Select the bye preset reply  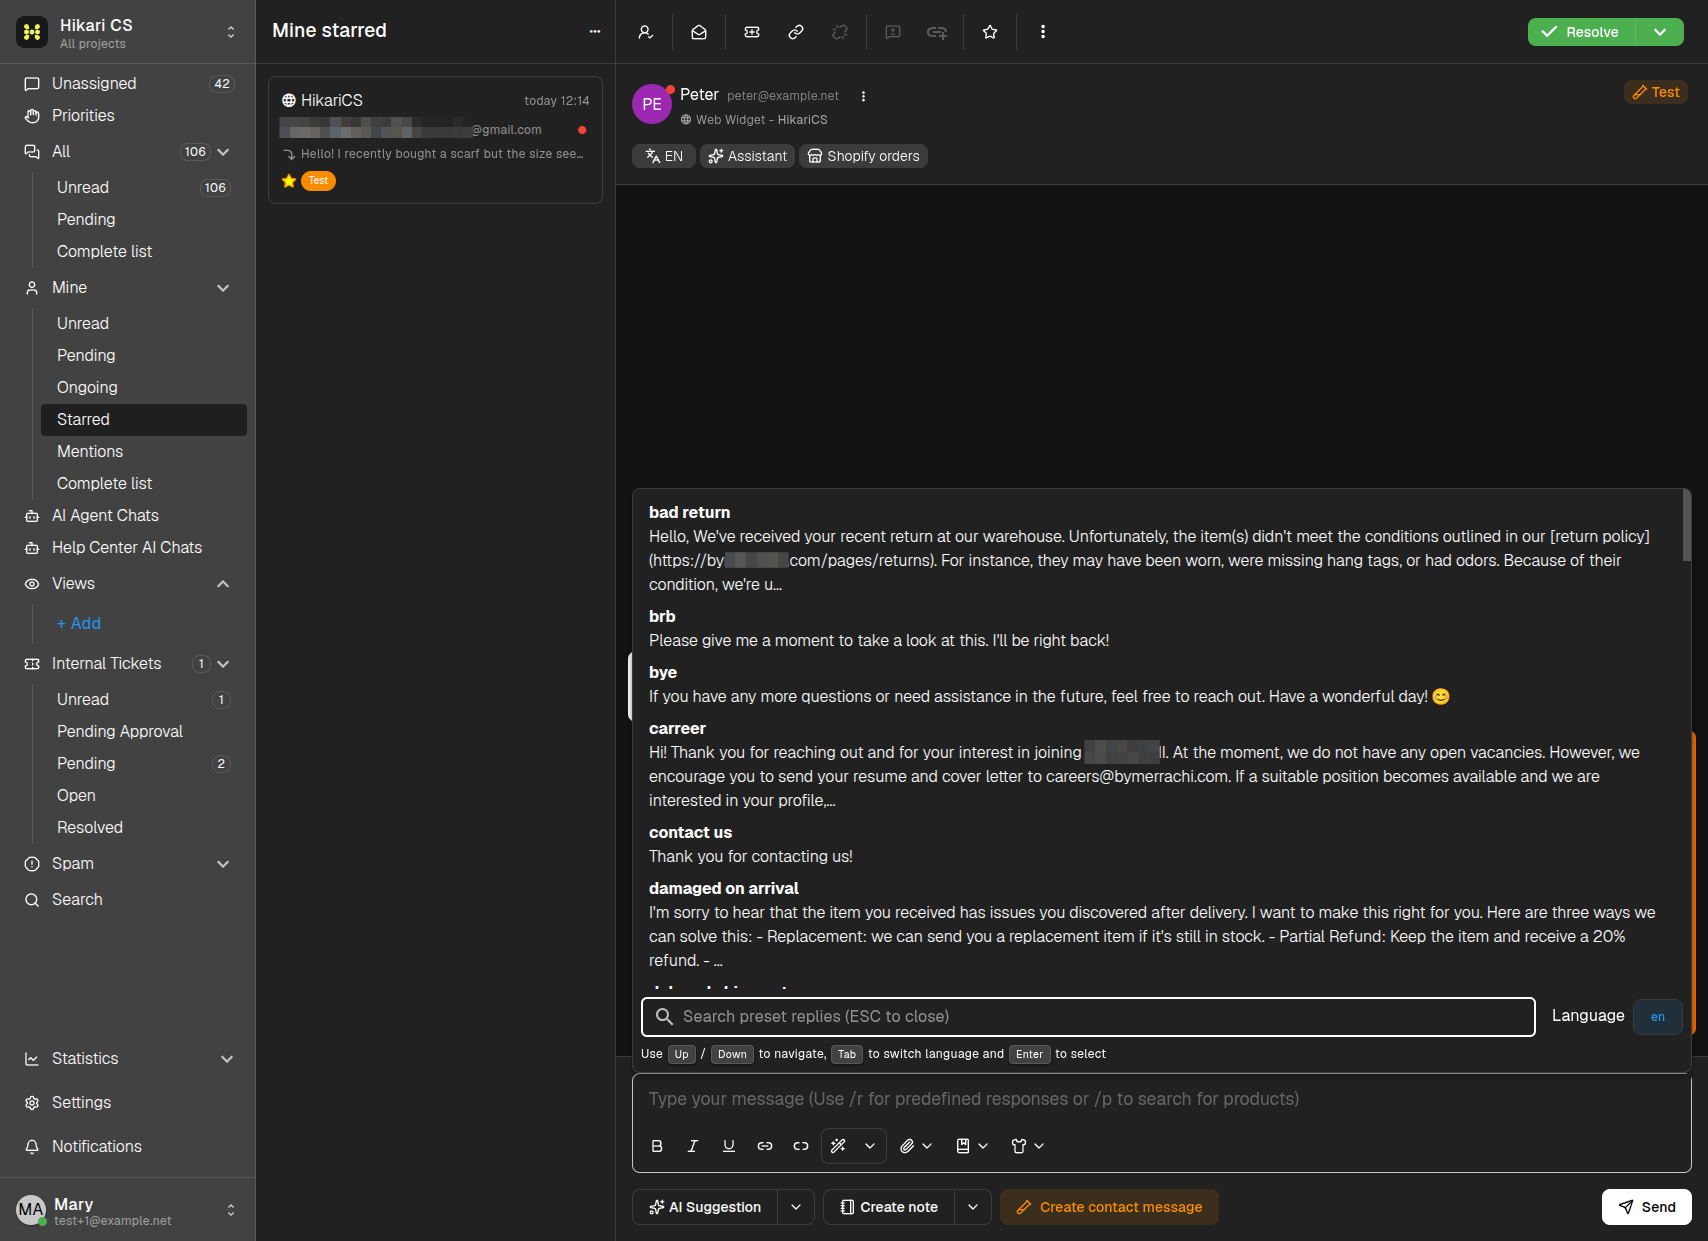[1159, 685]
